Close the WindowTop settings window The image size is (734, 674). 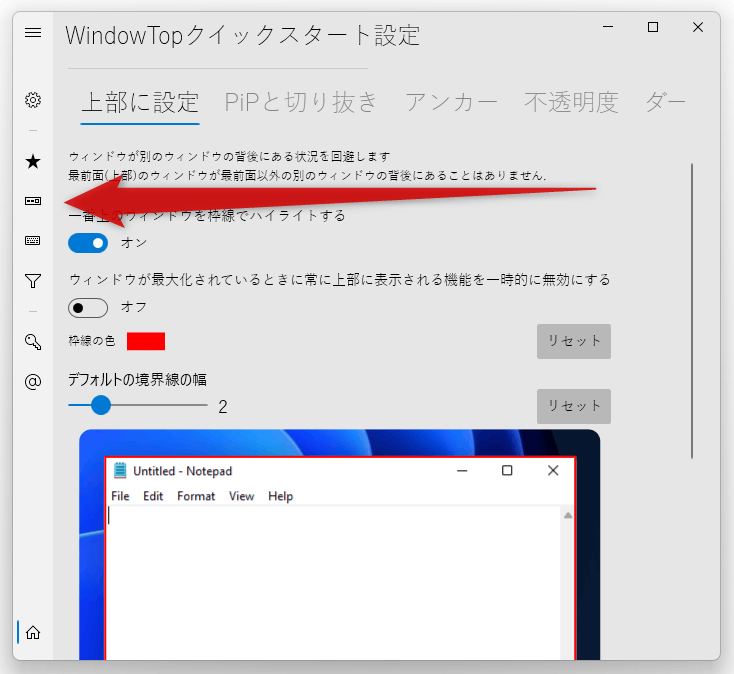pyautogui.click(x=698, y=27)
